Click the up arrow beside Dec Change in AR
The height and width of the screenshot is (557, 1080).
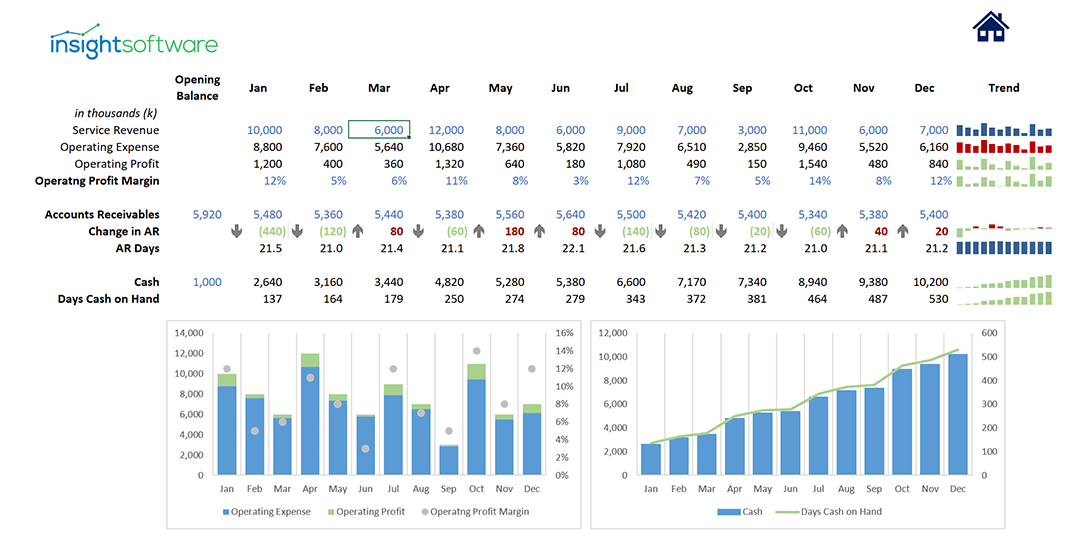point(903,231)
